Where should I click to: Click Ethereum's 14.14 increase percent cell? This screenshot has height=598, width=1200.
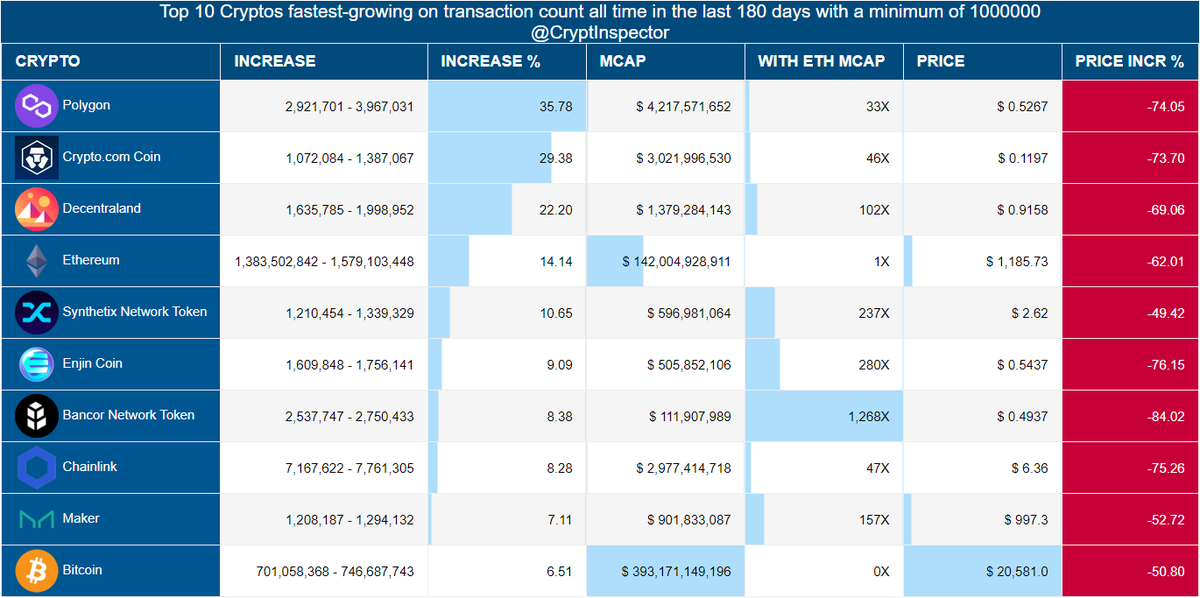pyautogui.click(x=507, y=261)
